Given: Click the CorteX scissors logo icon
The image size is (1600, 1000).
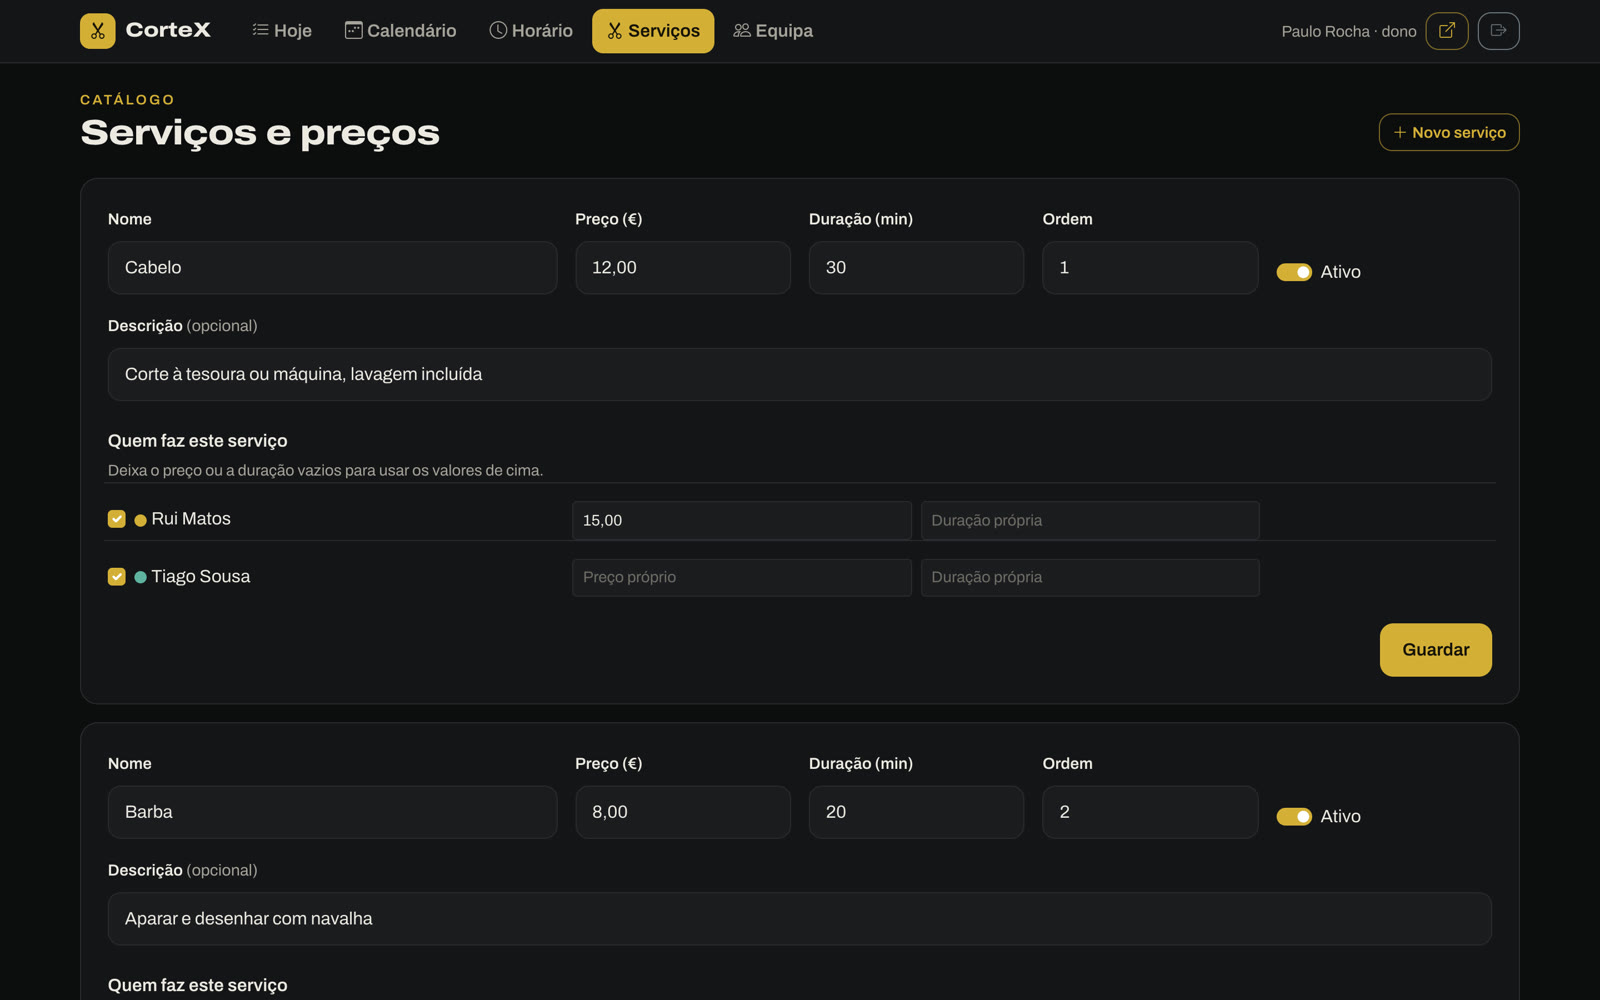Looking at the screenshot, I should pos(97,31).
